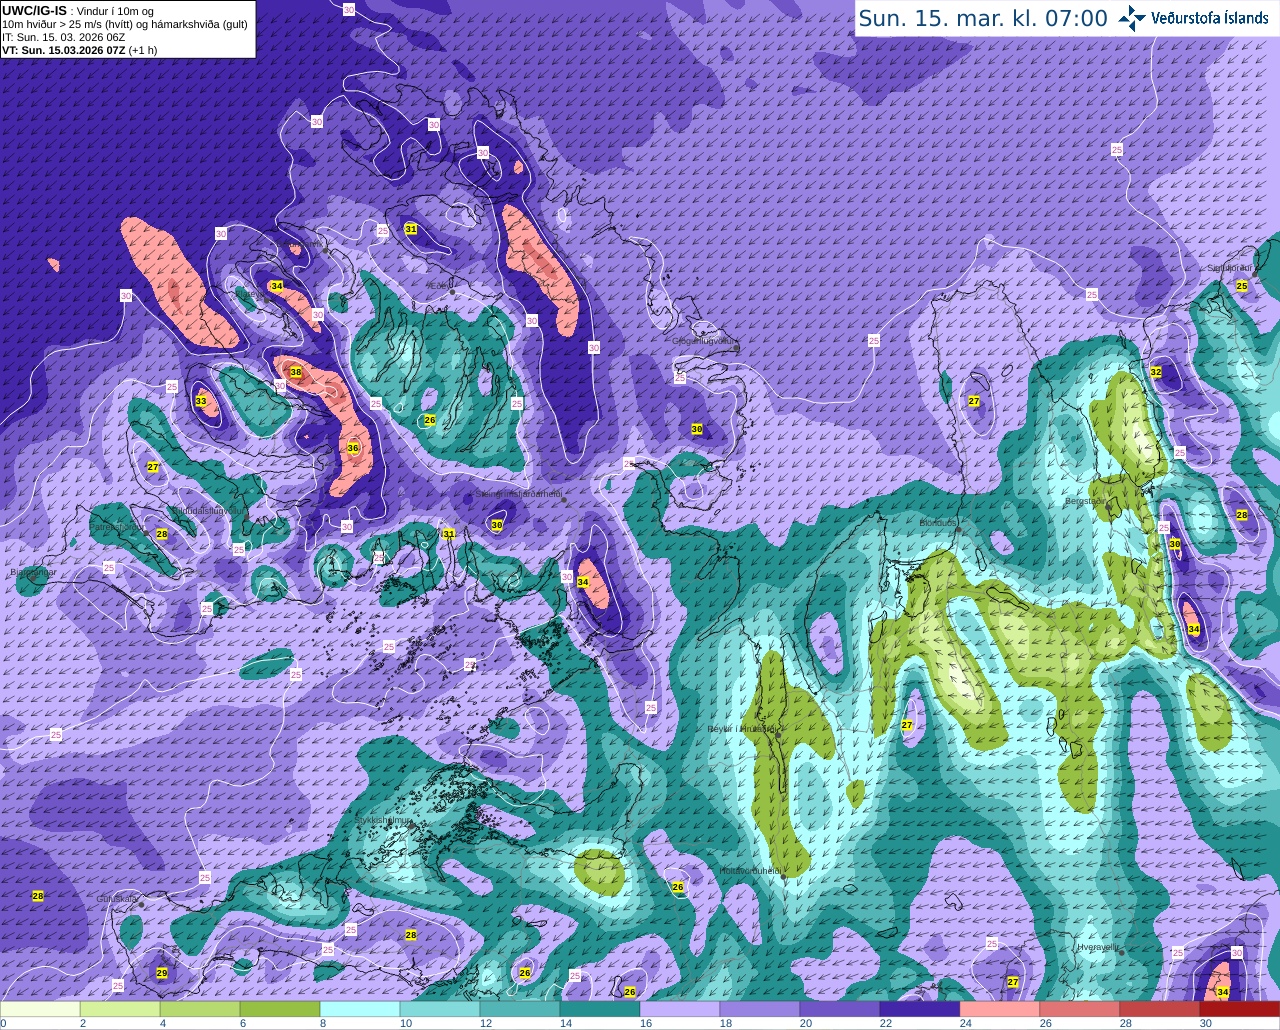1280x1030 pixels.
Task: Click the Veðurstofa Íslands logo icon
Action: coord(1132,18)
